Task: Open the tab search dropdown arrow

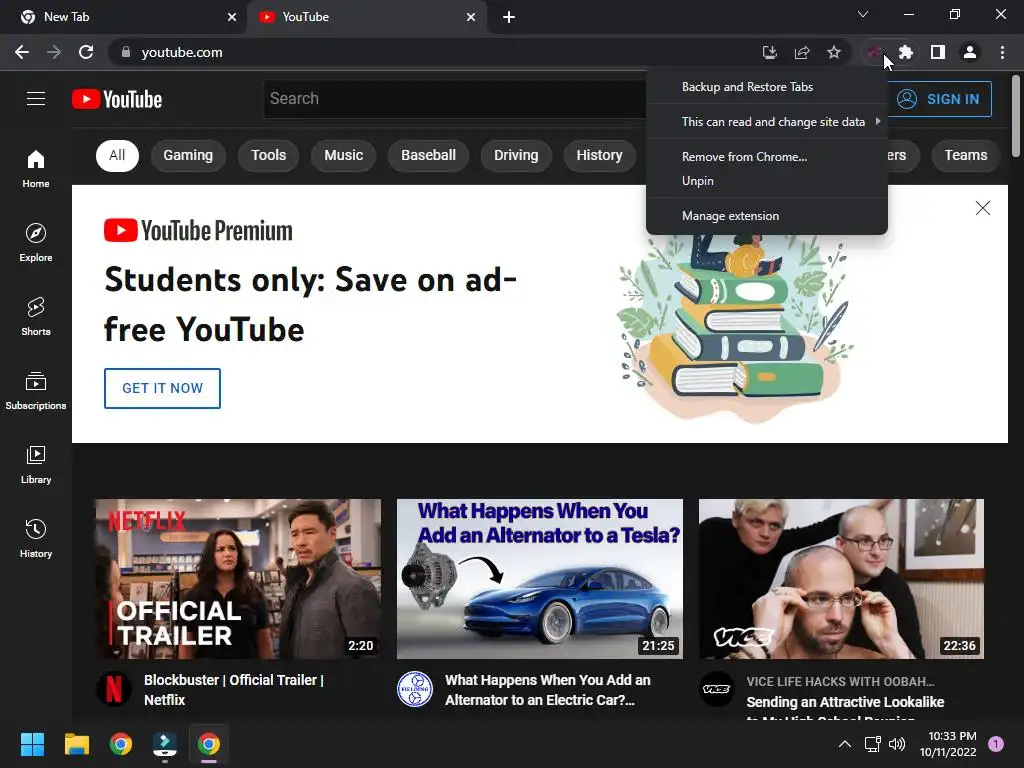Action: pos(863,14)
